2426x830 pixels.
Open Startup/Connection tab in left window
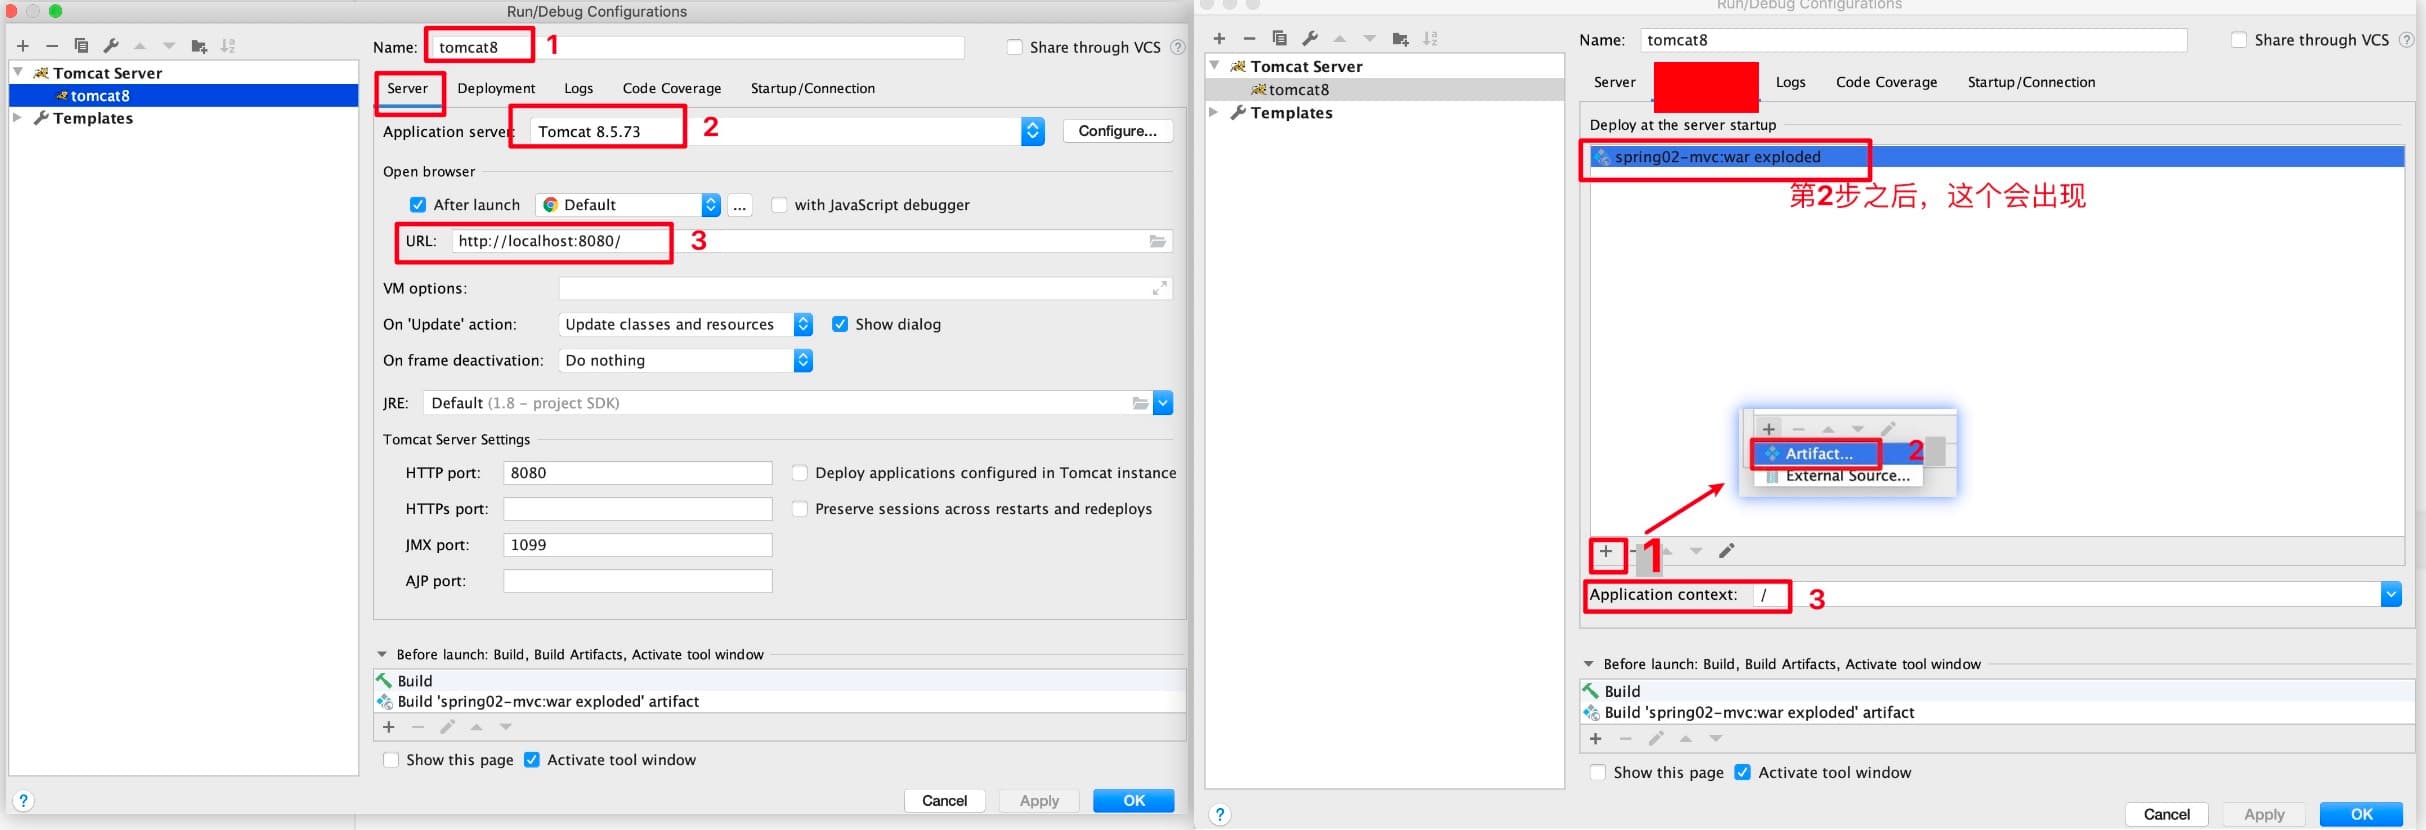point(813,88)
